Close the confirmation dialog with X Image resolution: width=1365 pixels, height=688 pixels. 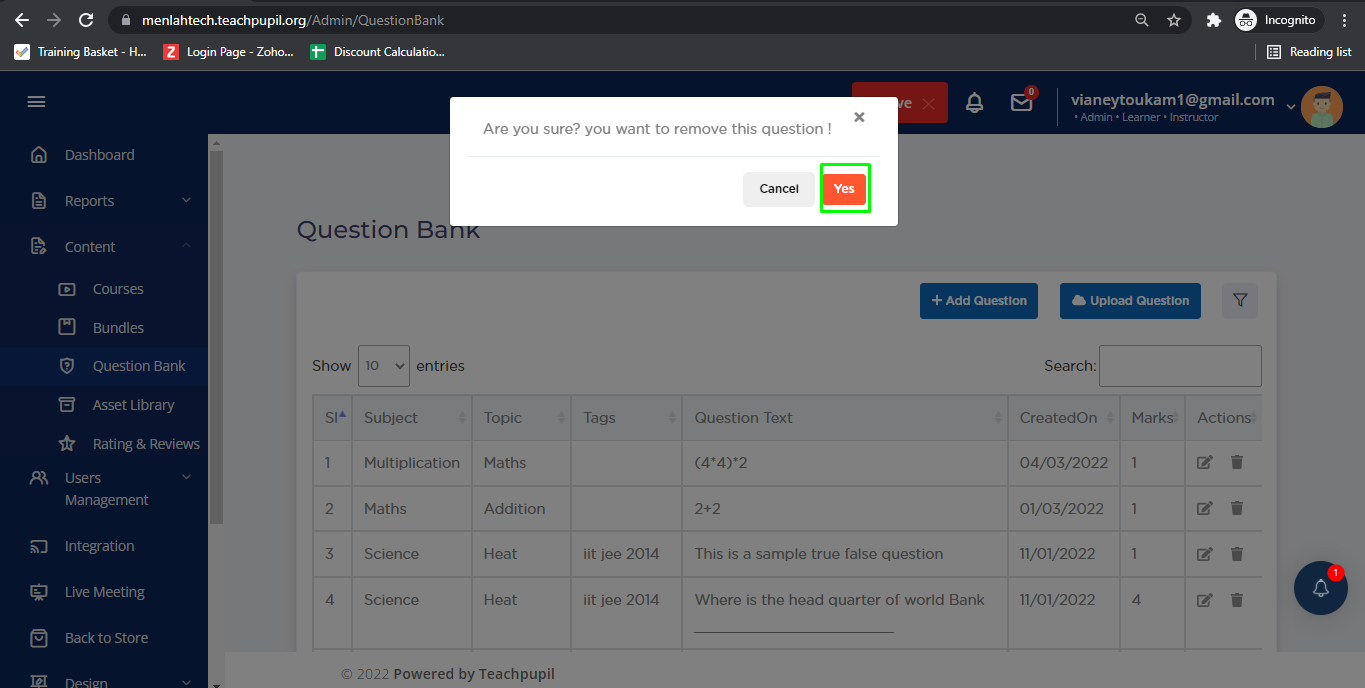tap(859, 117)
